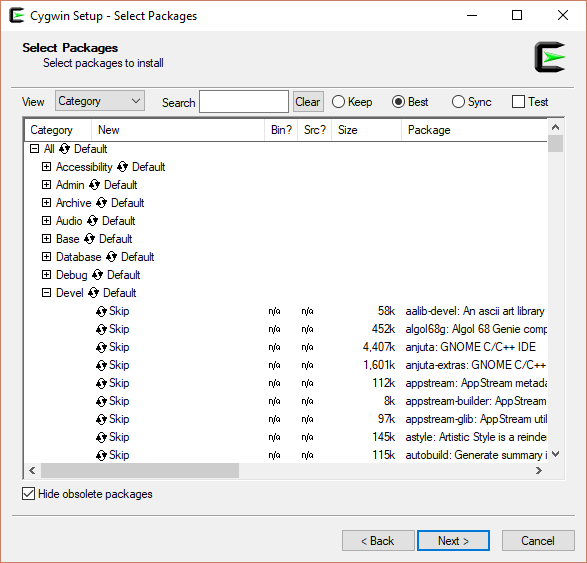Expand the Accessibility category node

click(x=46, y=167)
